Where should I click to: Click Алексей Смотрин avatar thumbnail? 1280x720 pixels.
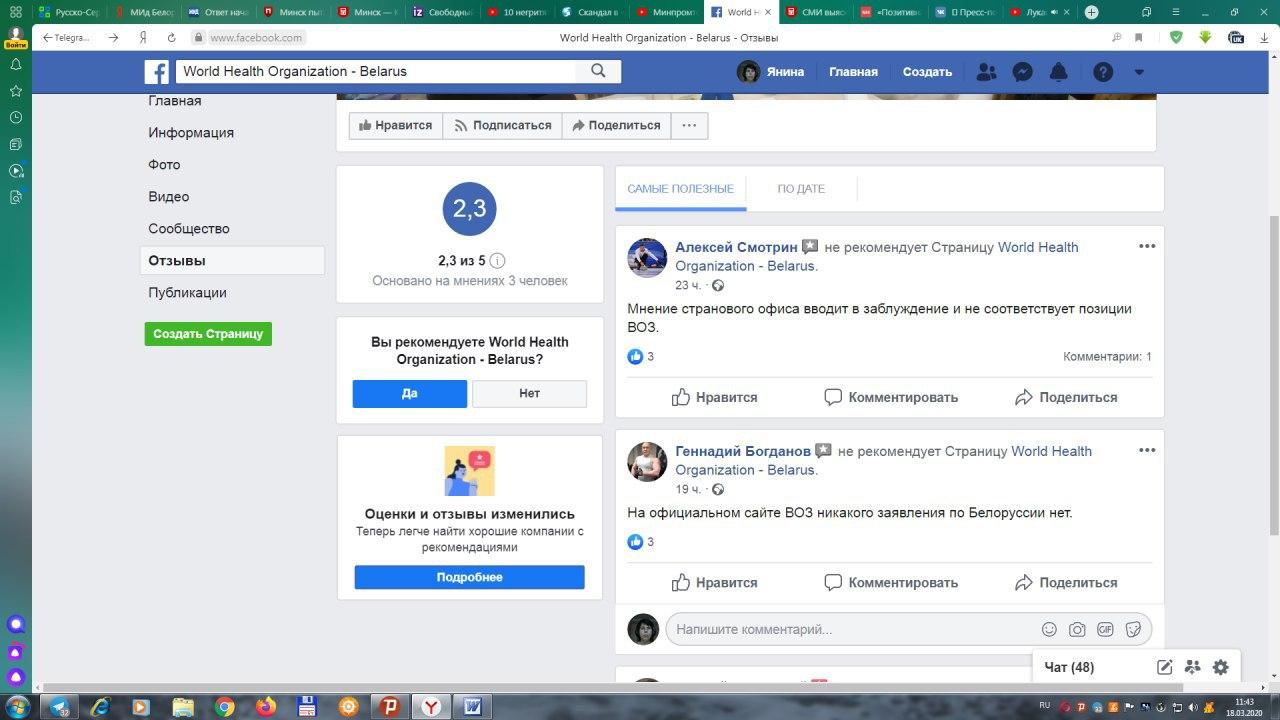(647, 258)
